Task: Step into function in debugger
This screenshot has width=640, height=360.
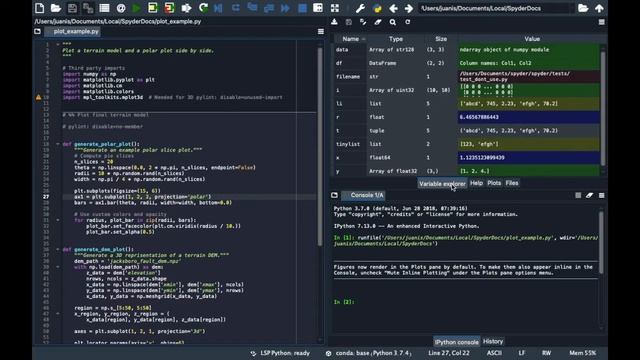Action: coord(252,8)
